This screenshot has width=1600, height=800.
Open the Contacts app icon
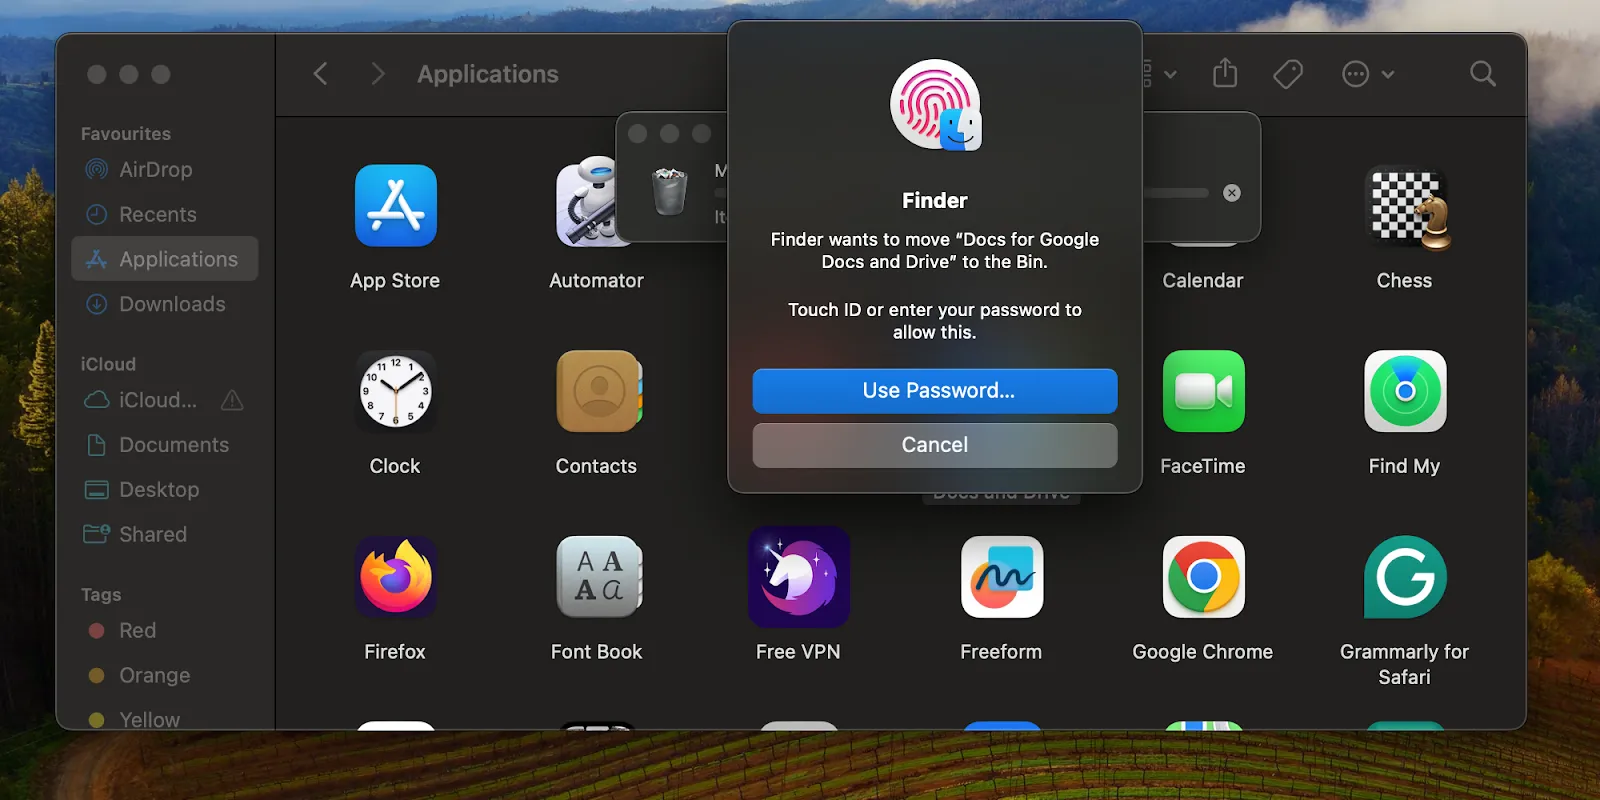tap(598, 391)
